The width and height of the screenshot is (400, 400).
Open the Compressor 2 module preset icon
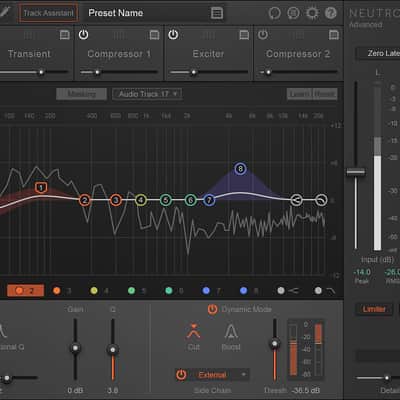334,35
